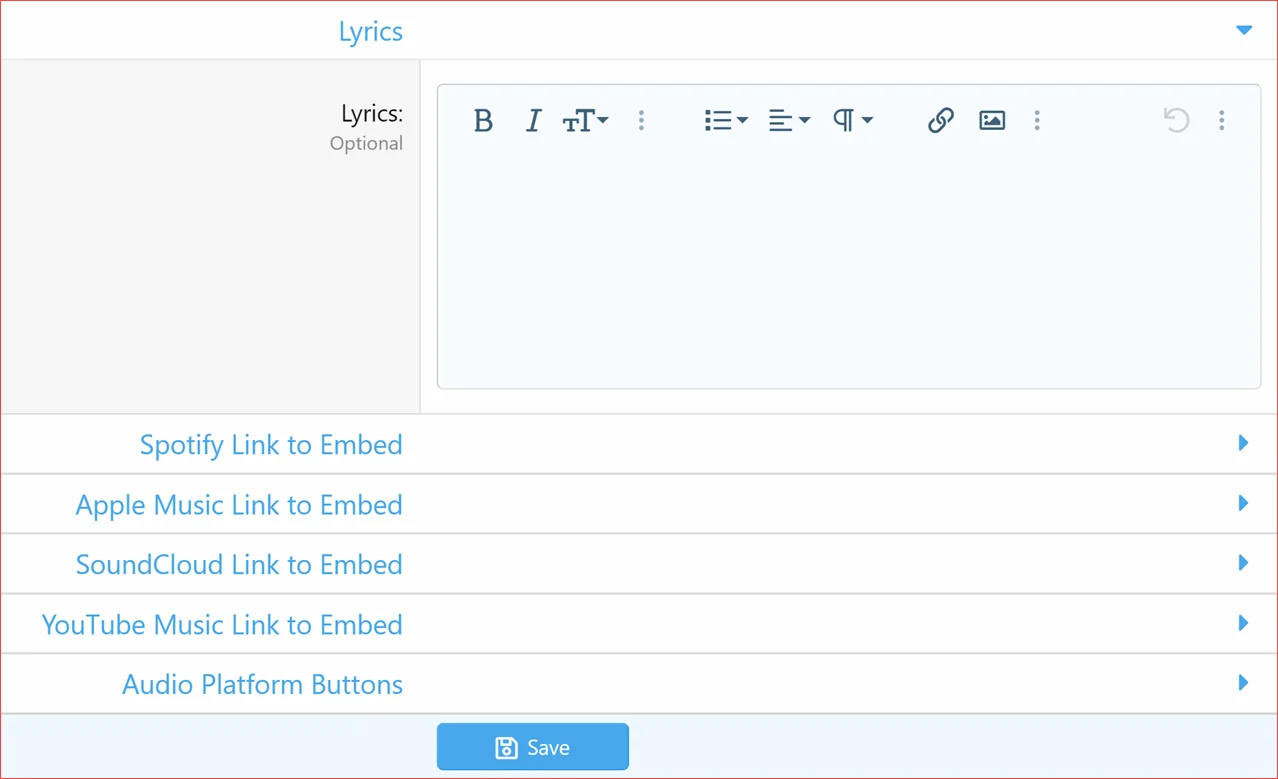Screen dimensions: 1278x779
Task: Expand Apple Music Link to Embed
Action: pos(1243,503)
